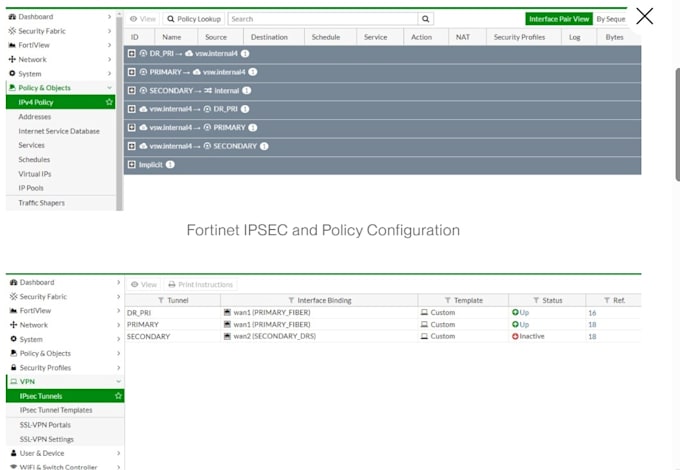This screenshot has width=680, height=470.
Task: Open Schedules page
Action: [x=34, y=160]
